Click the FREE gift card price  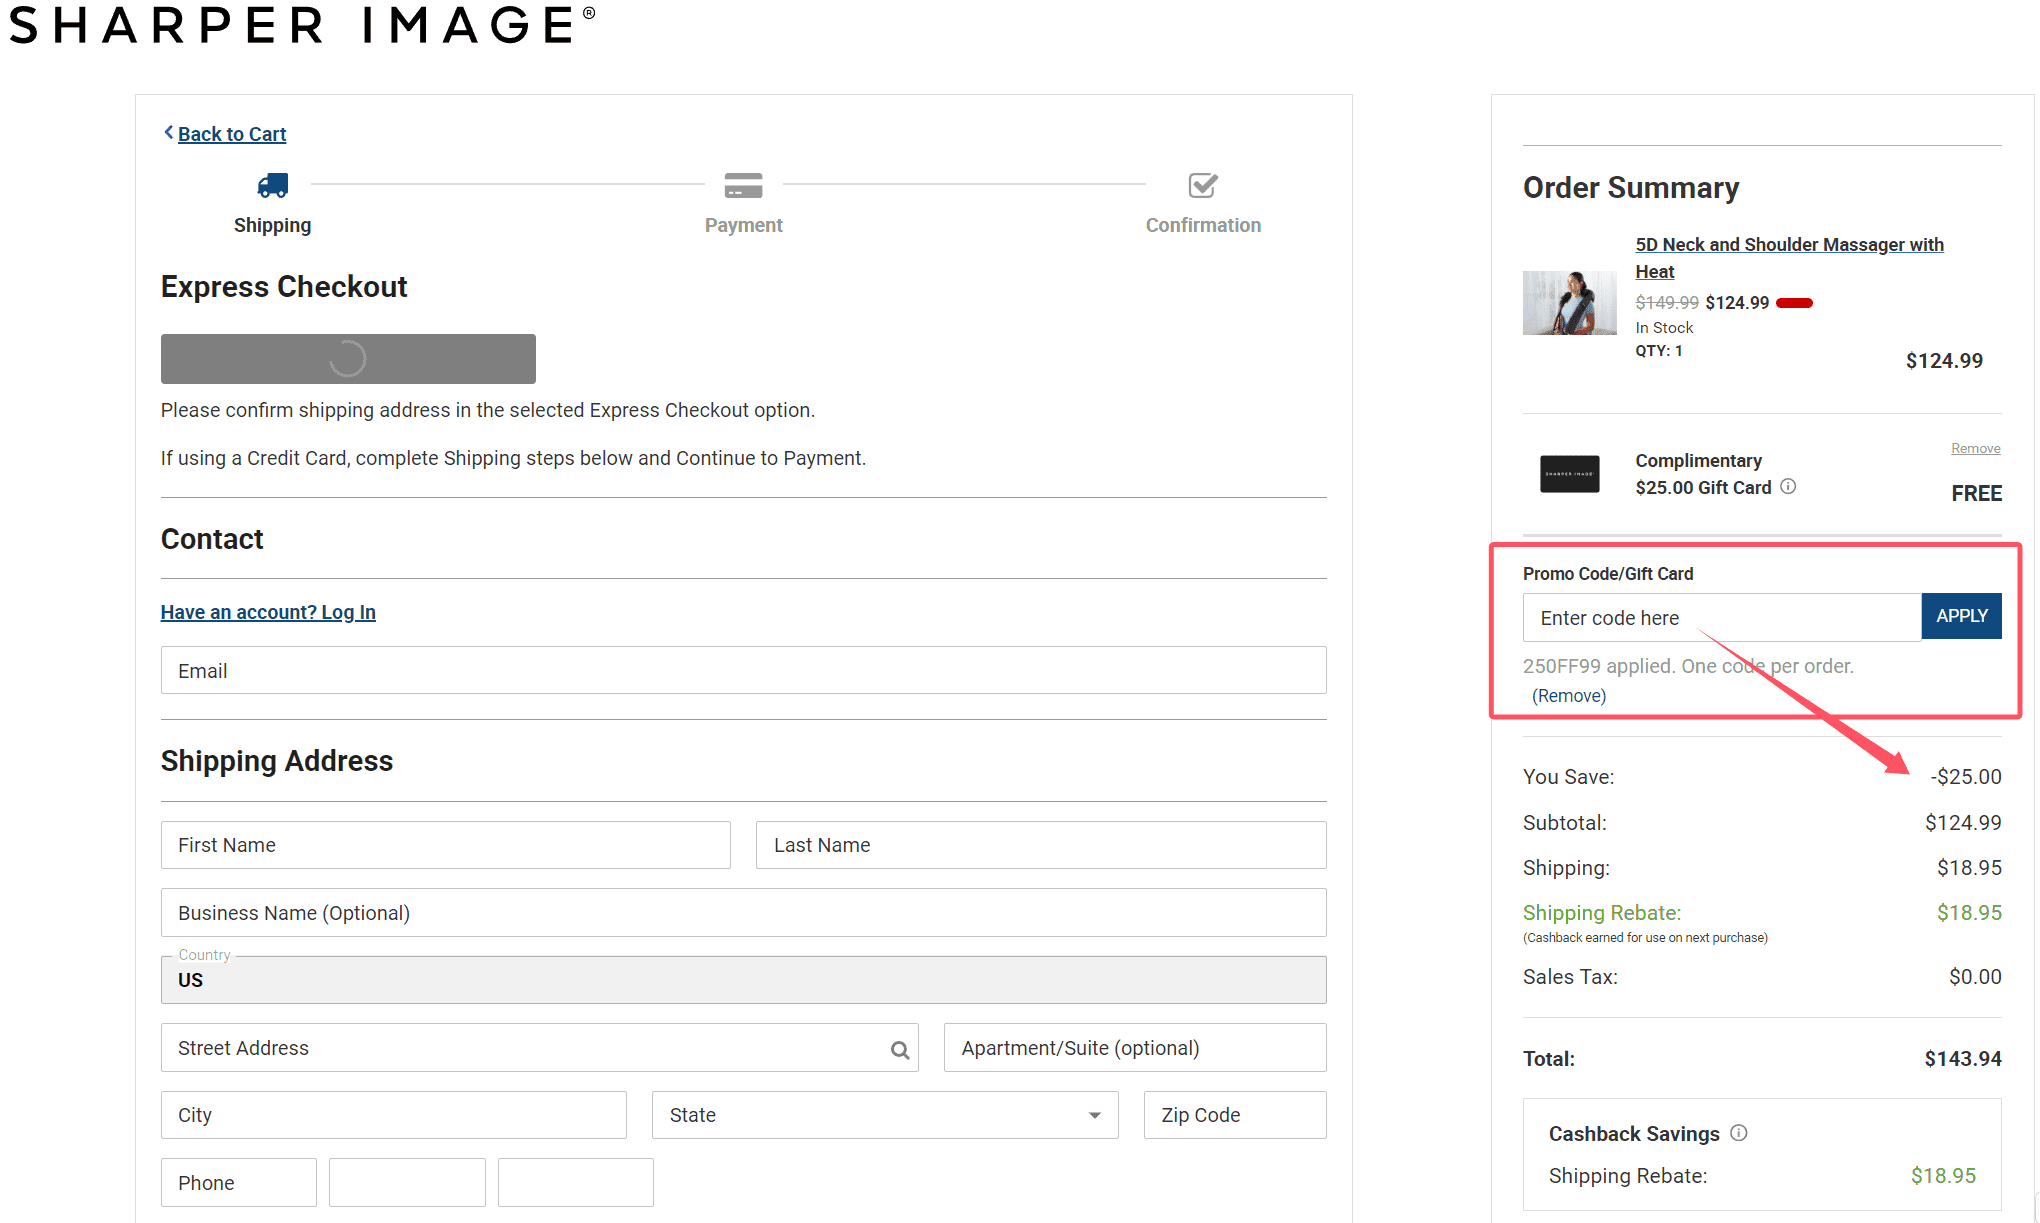[1976, 494]
